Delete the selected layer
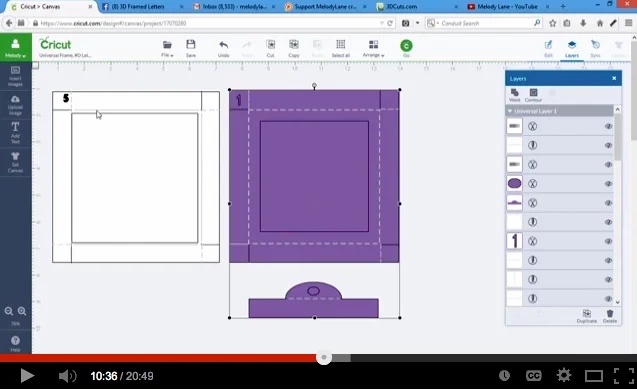 (609, 316)
